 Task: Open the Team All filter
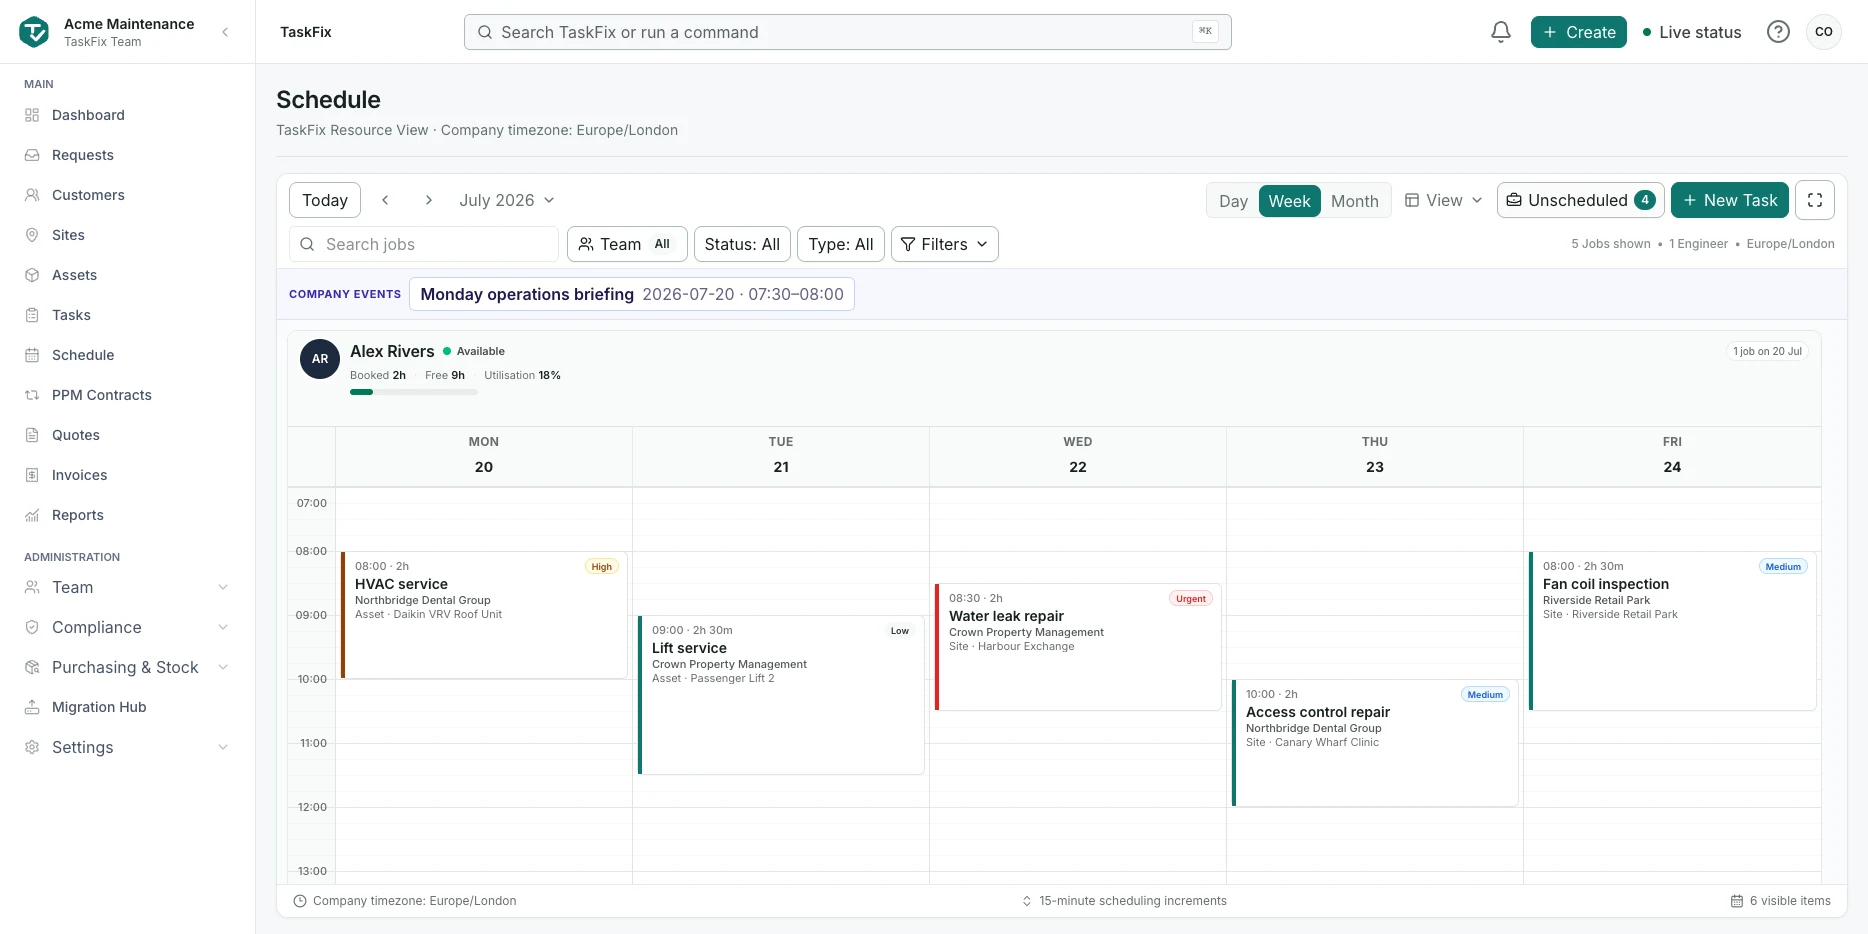pos(627,244)
